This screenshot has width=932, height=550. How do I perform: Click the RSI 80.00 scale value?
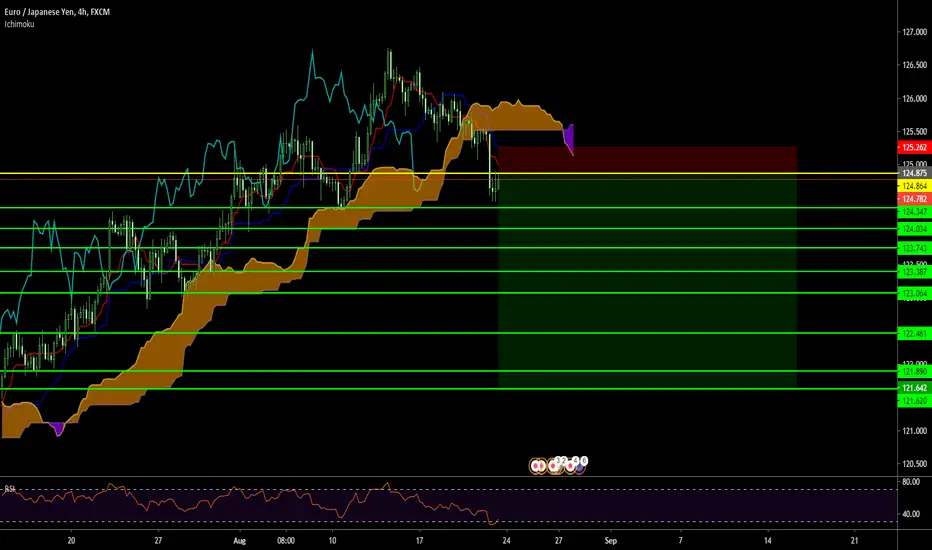911,482
